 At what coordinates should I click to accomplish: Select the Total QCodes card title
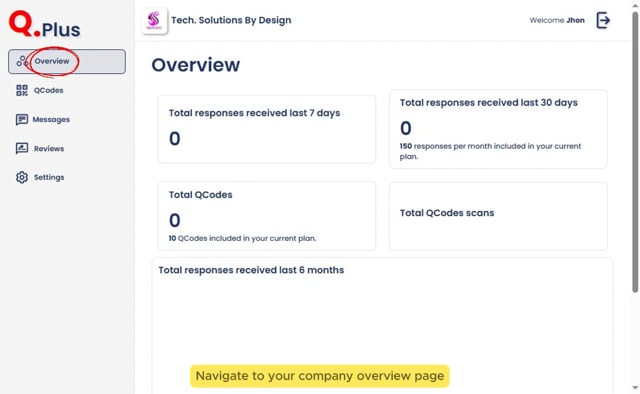pyautogui.click(x=201, y=195)
